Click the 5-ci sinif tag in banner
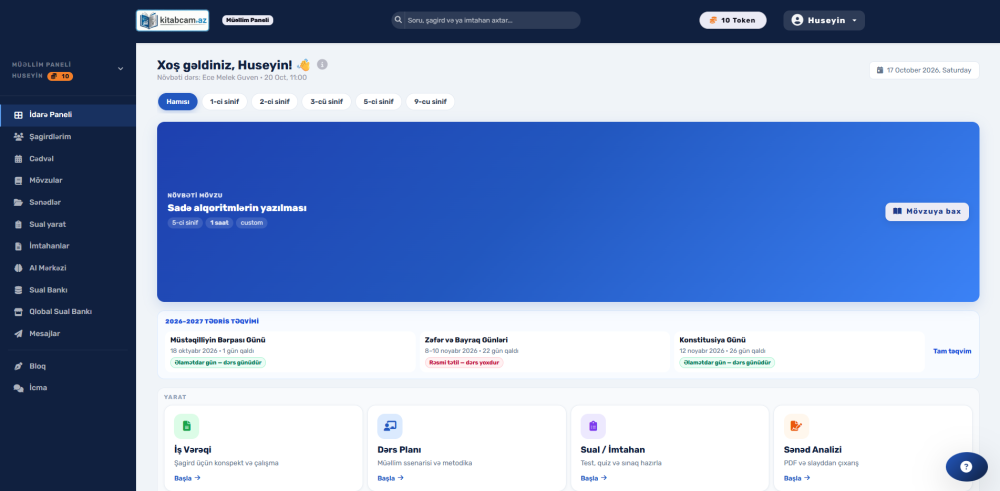The image size is (1000, 491). pyautogui.click(x=185, y=223)
